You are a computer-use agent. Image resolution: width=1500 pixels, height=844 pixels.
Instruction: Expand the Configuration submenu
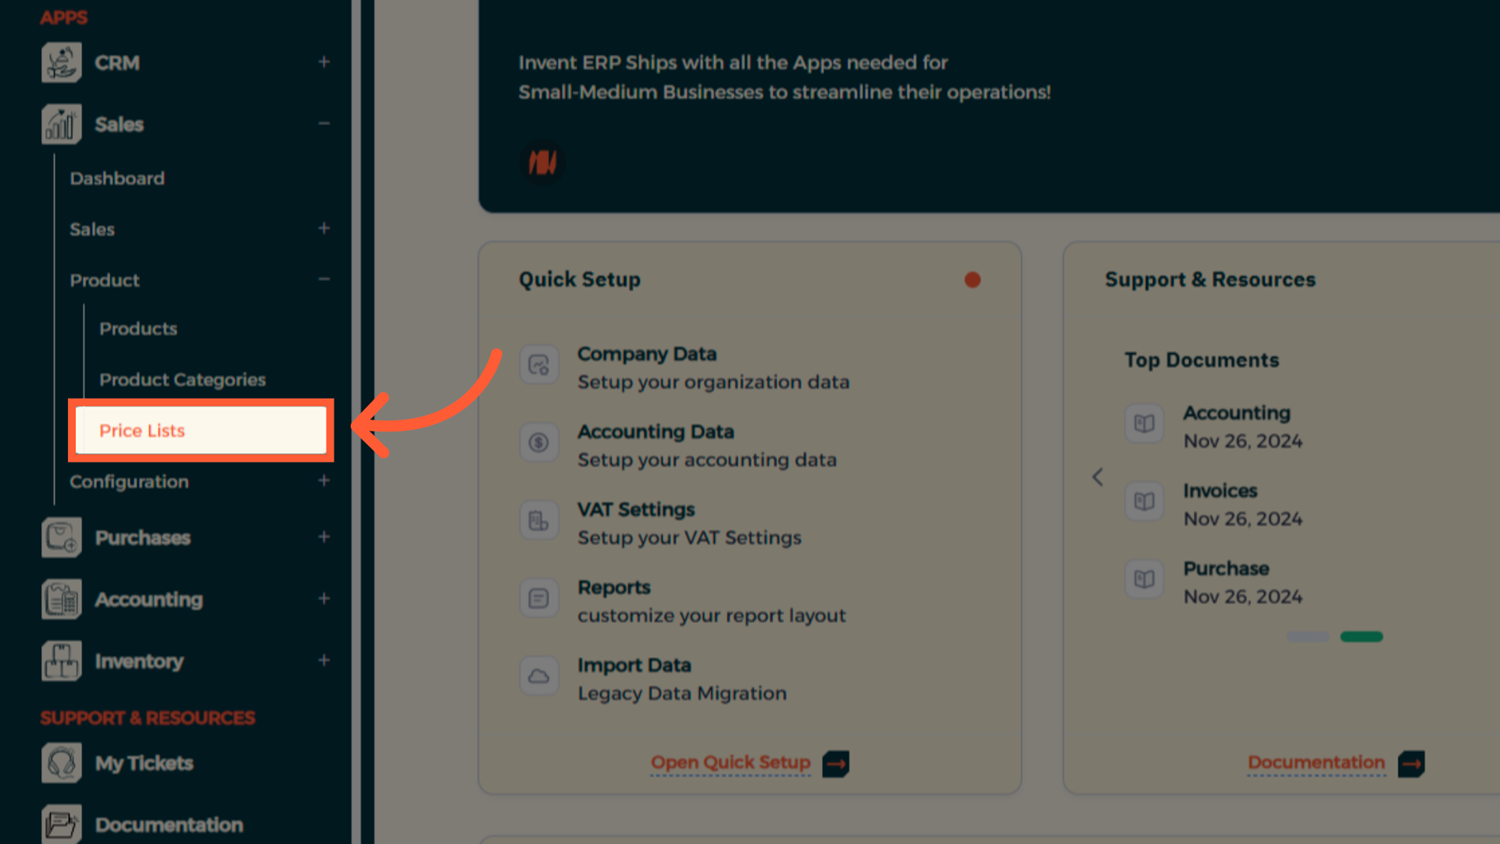tap(324, 481)
